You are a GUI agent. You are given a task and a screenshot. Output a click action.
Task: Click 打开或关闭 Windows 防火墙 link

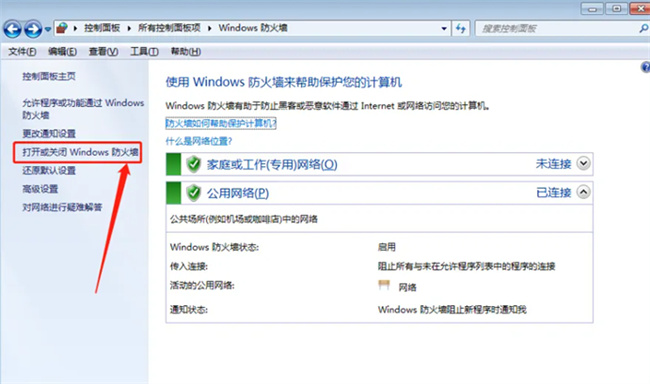coord(80,152)
